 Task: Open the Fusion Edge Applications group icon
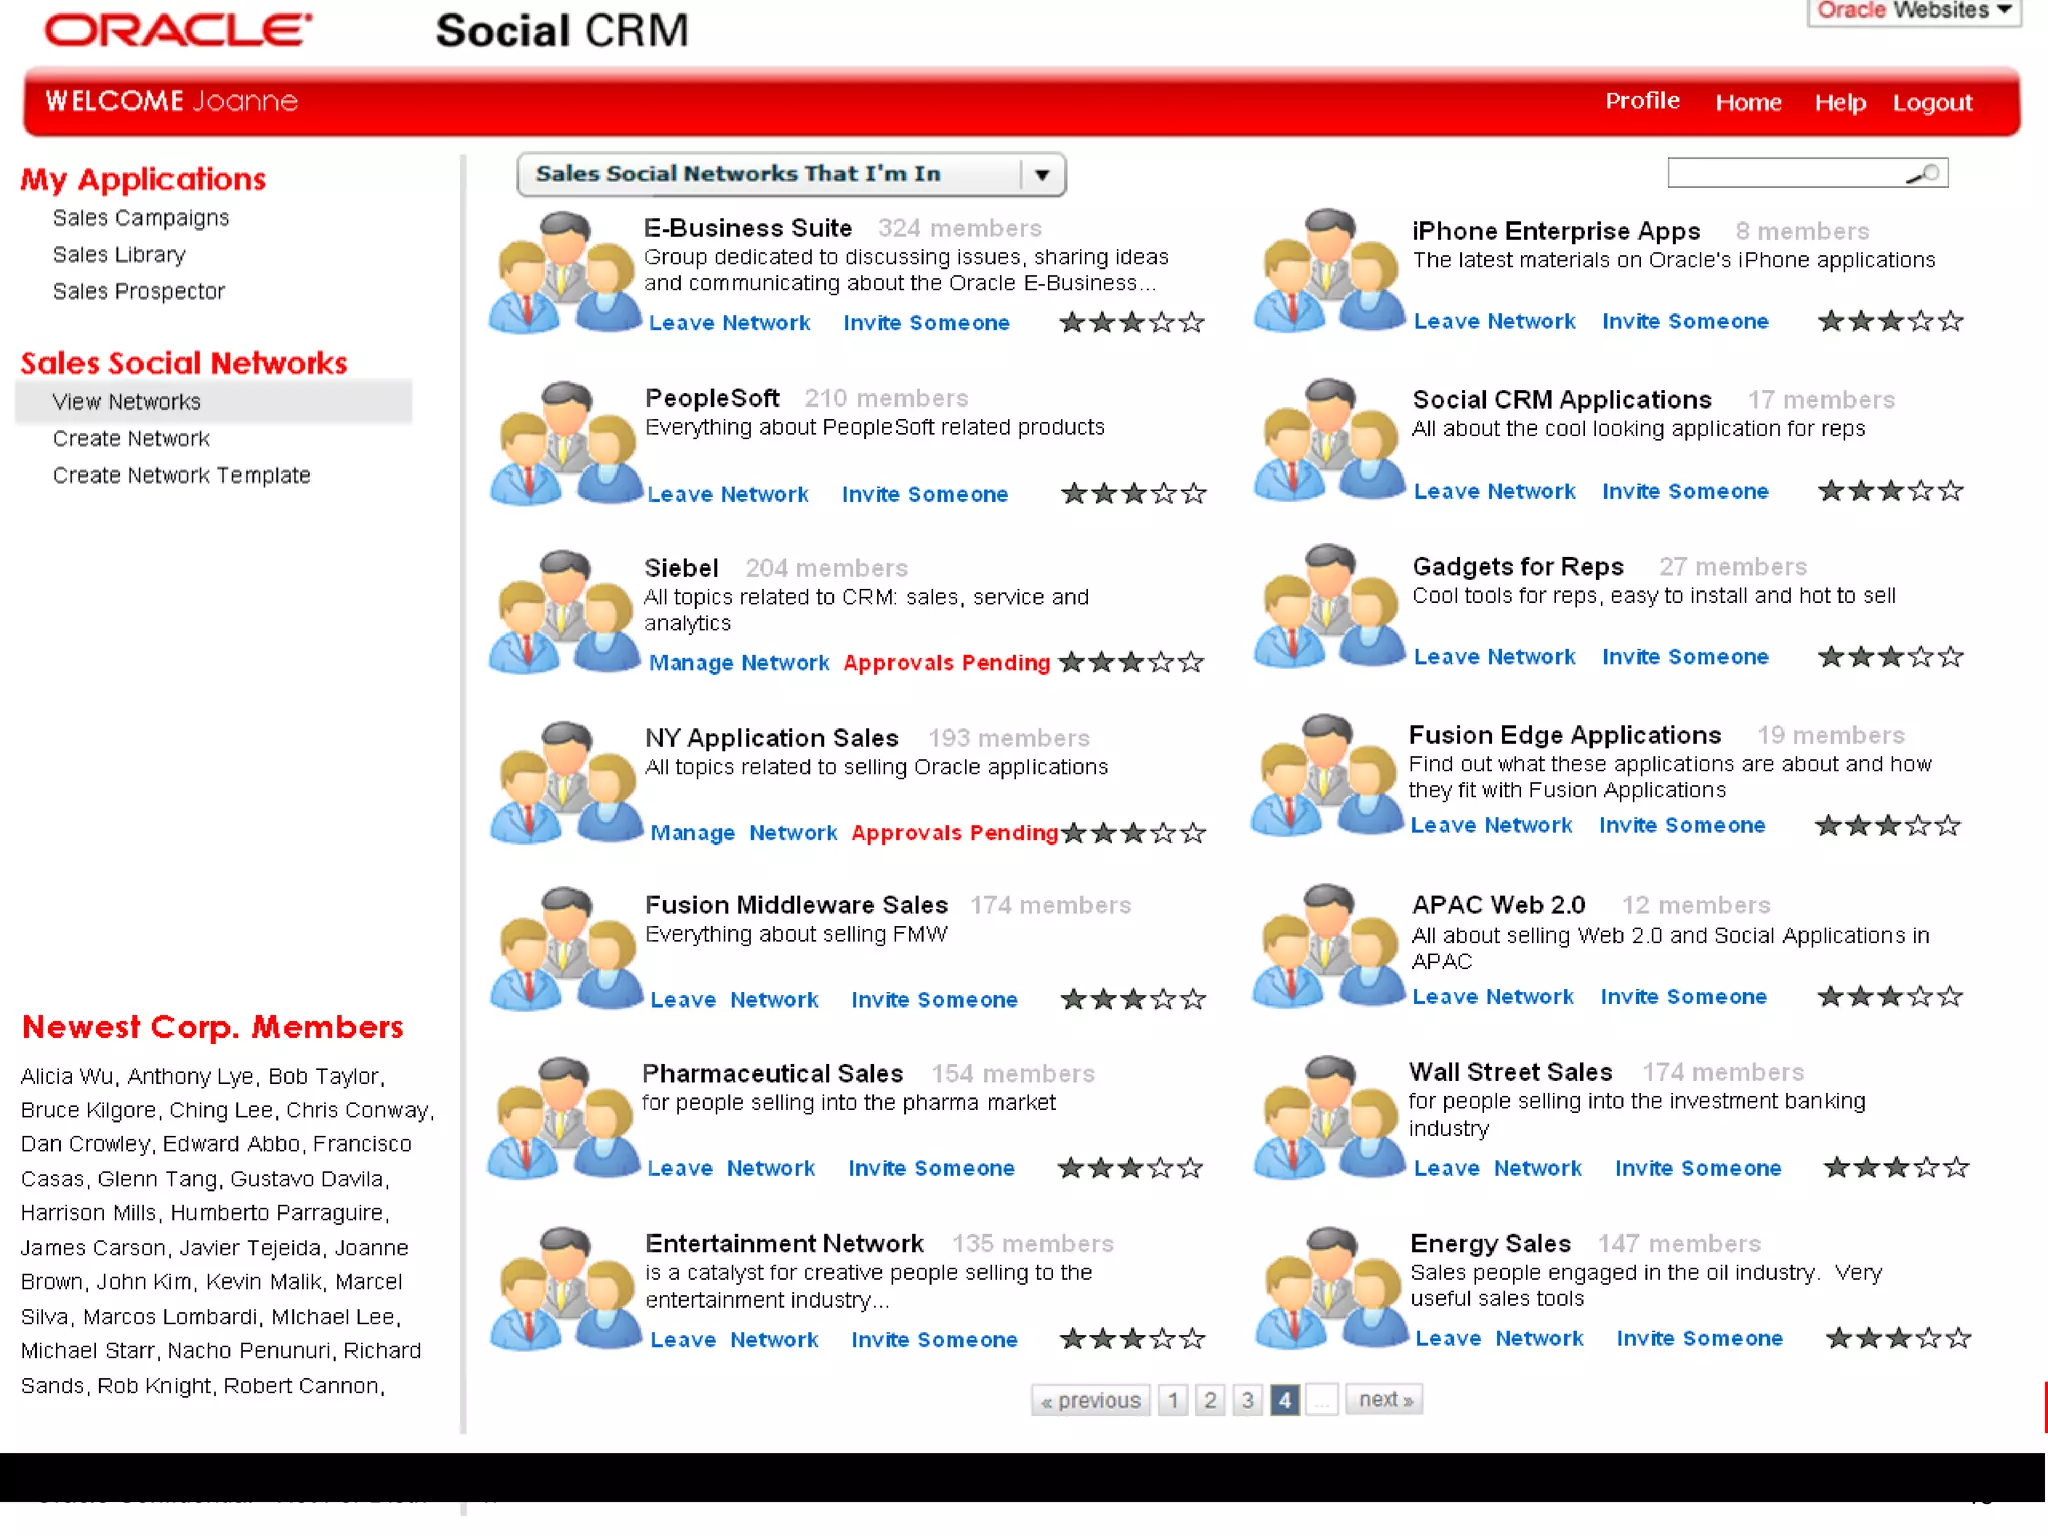click(1328, 775)
